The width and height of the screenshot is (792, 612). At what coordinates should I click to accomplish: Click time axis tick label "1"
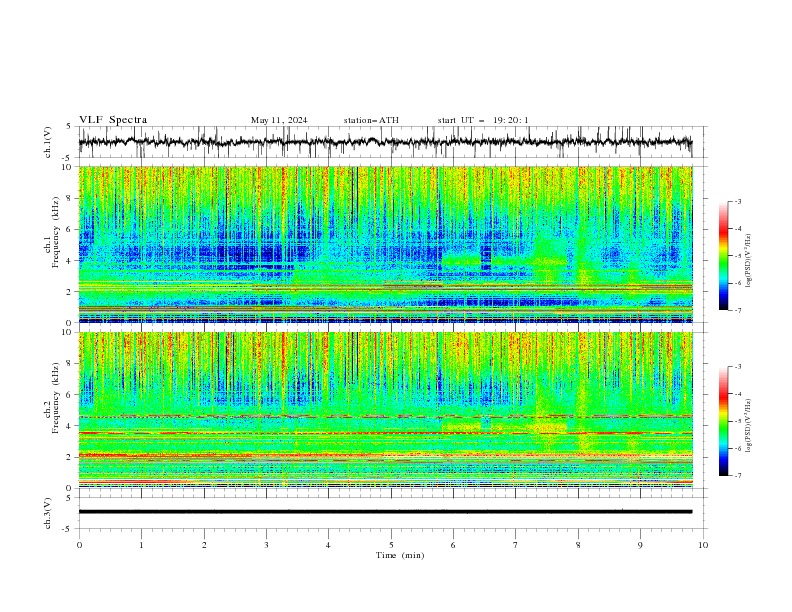[x=141, y=545]
